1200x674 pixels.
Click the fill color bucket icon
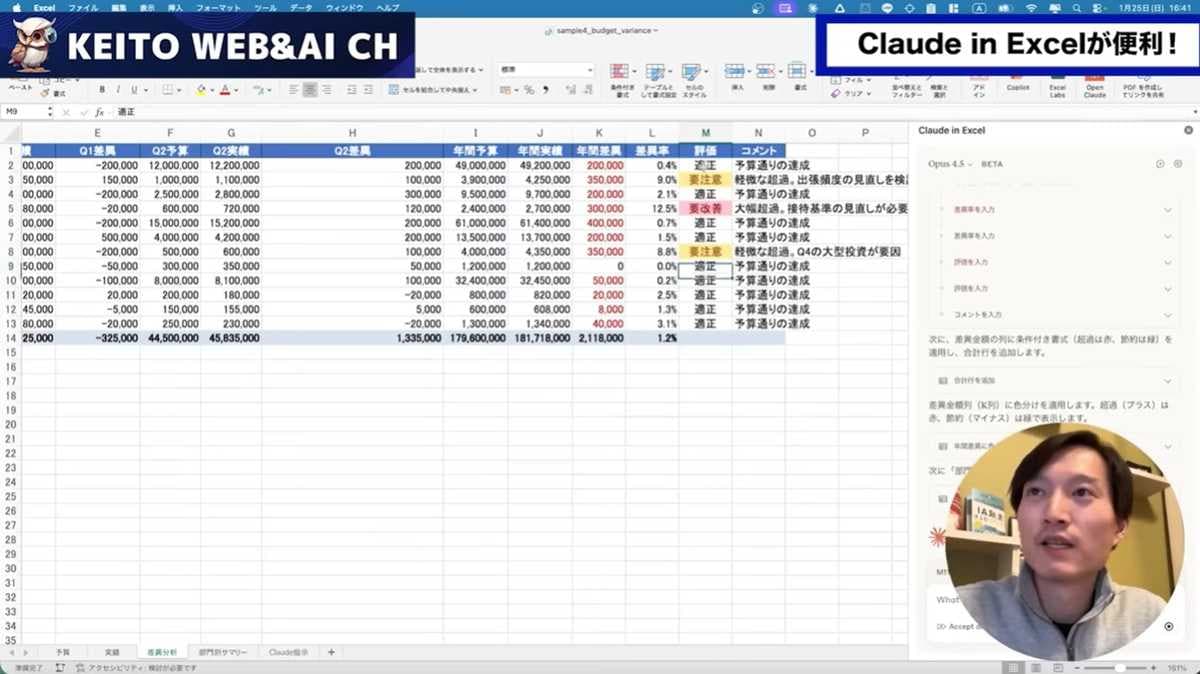tap(200, 90)
